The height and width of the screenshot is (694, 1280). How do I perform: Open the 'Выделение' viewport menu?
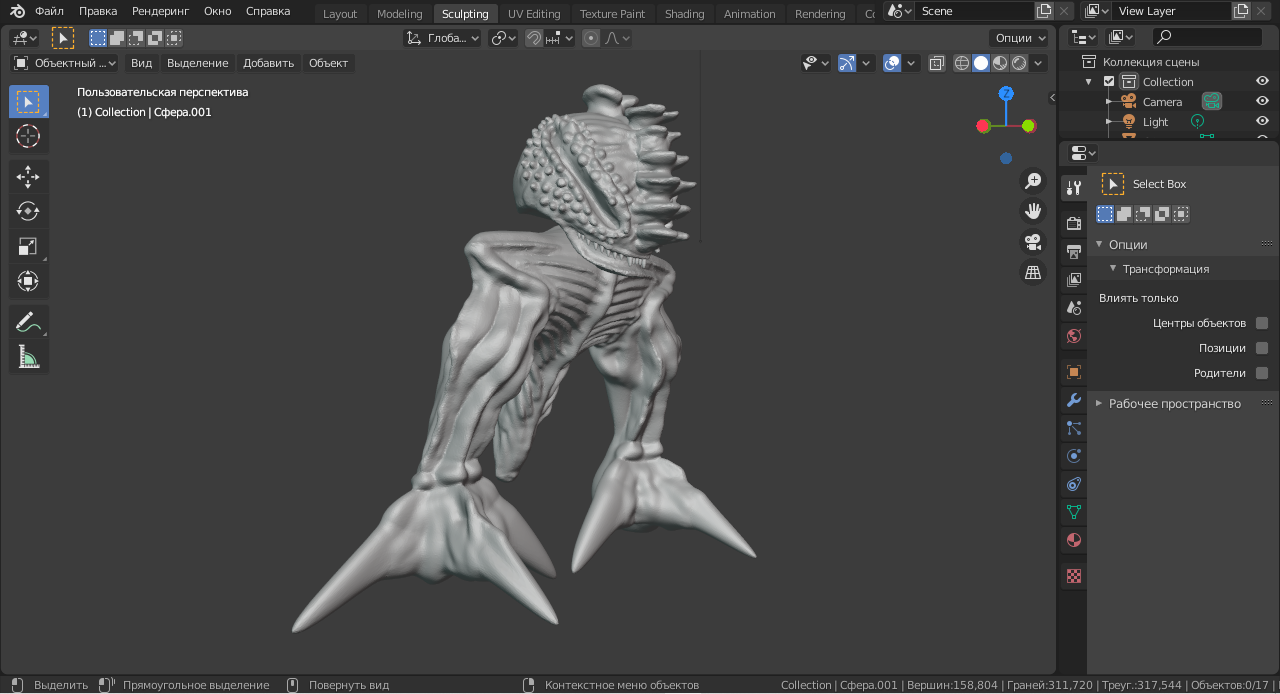(198, 63)
